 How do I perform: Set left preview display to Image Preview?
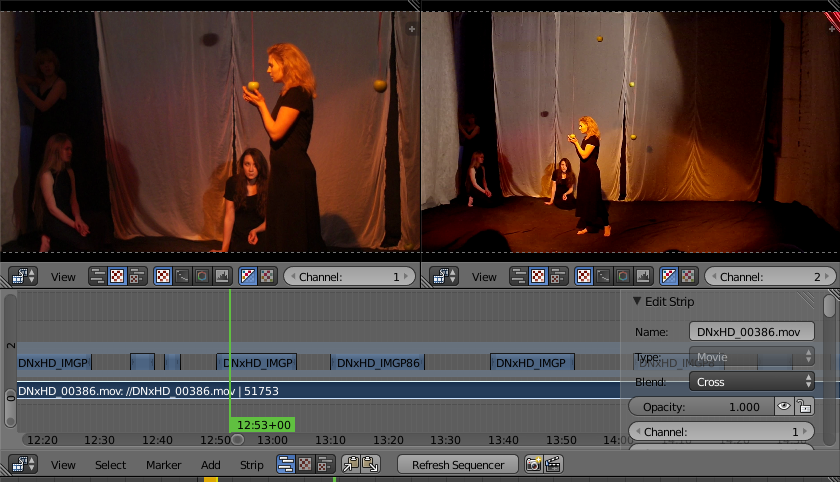pos(163,276)
